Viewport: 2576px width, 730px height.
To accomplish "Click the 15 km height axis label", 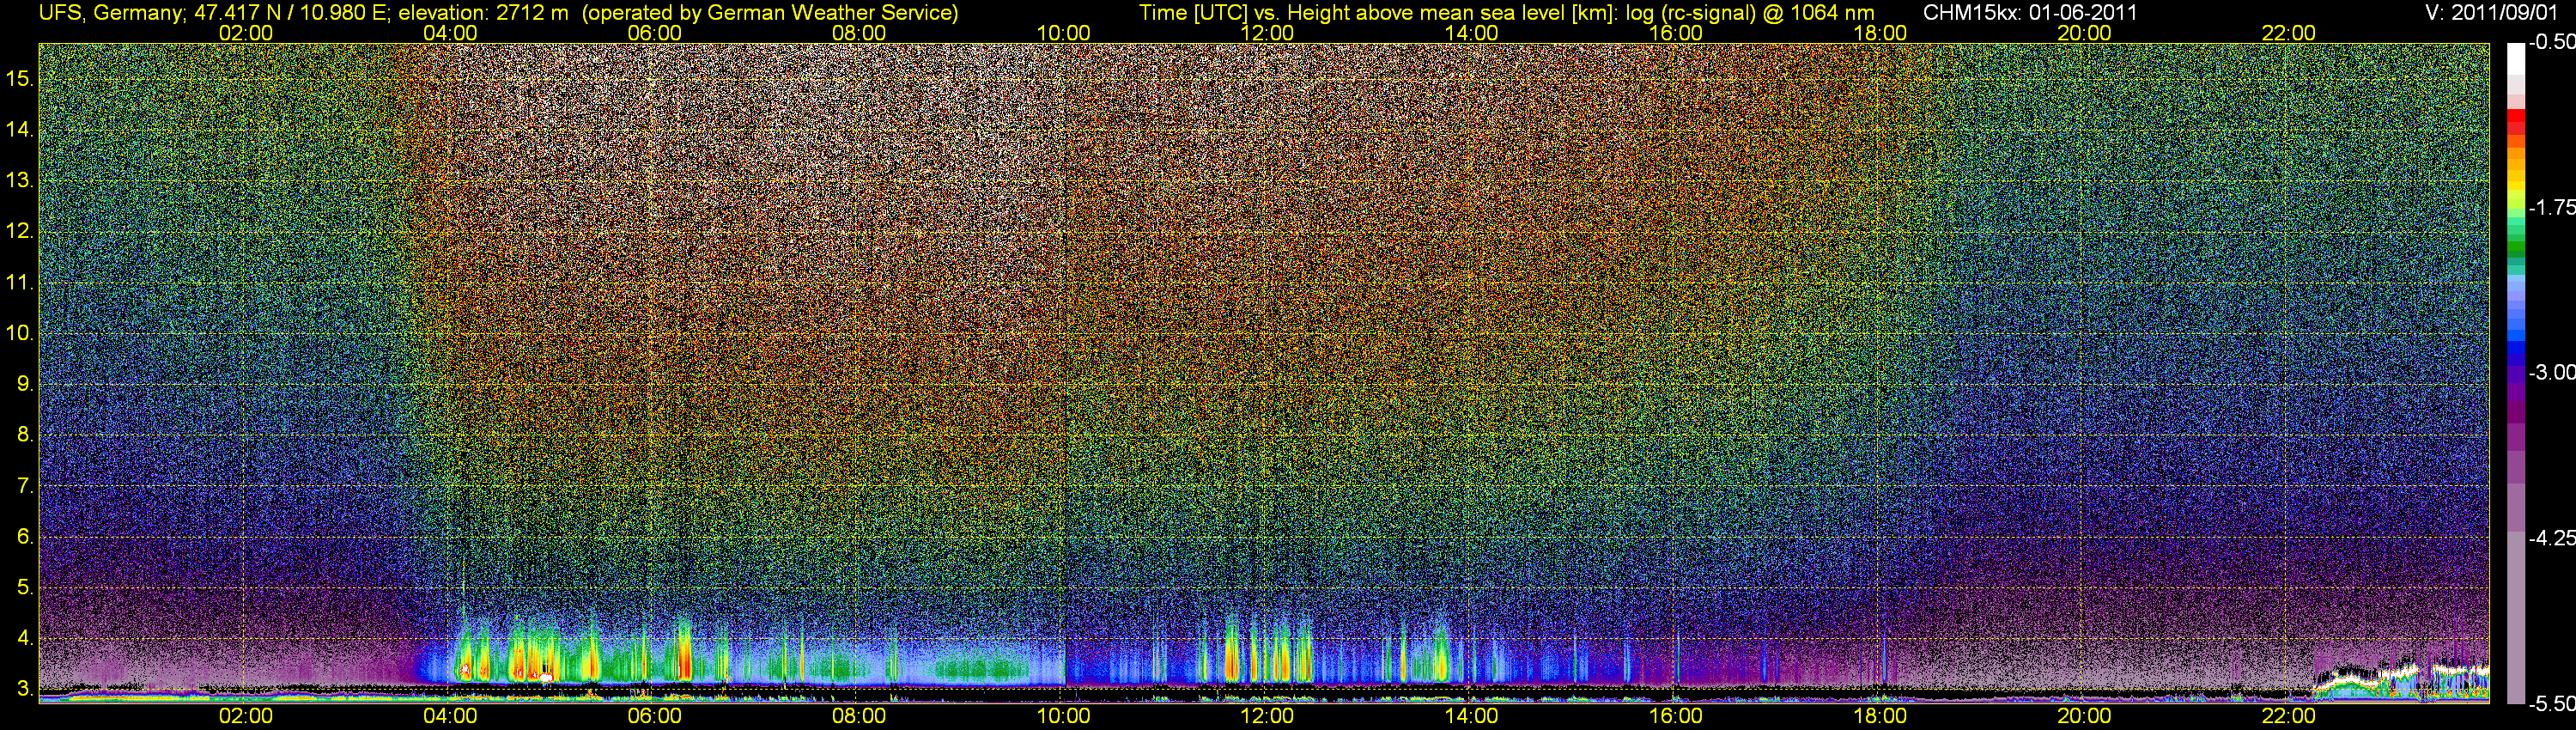I will pyautogui.click(x=20, y=78).
